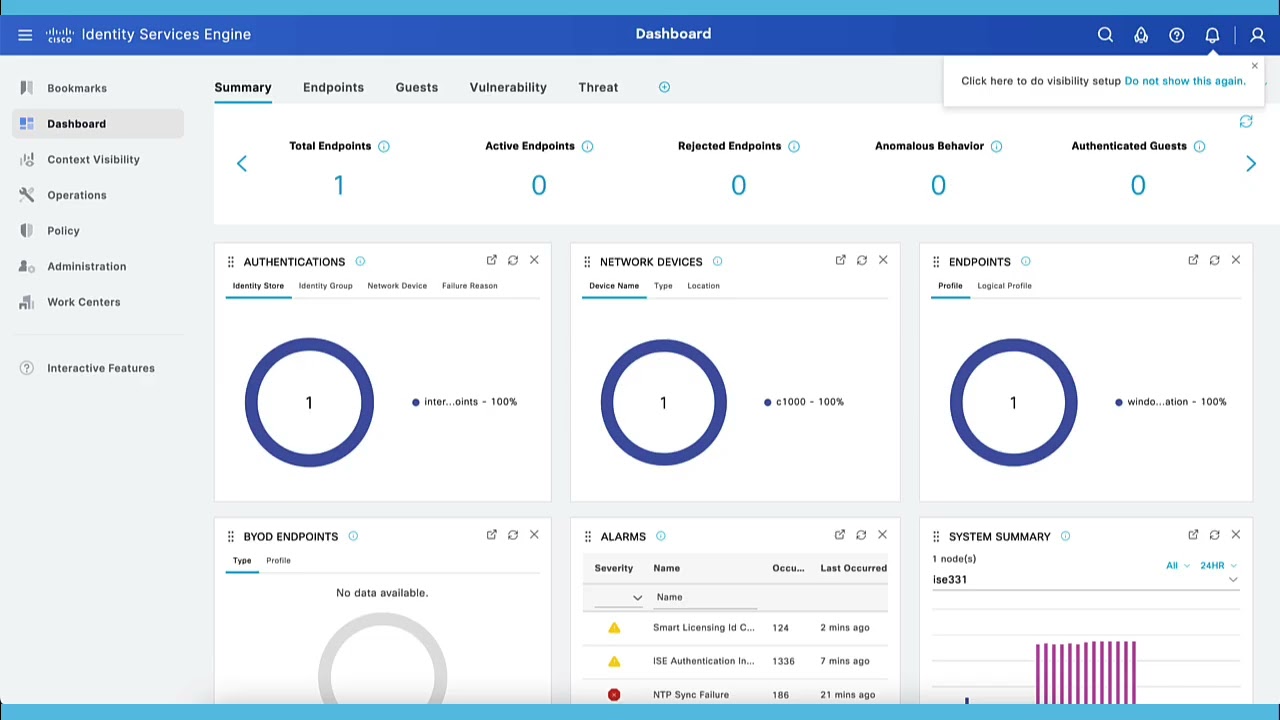Click the search magnifier icon in header

1105,35
